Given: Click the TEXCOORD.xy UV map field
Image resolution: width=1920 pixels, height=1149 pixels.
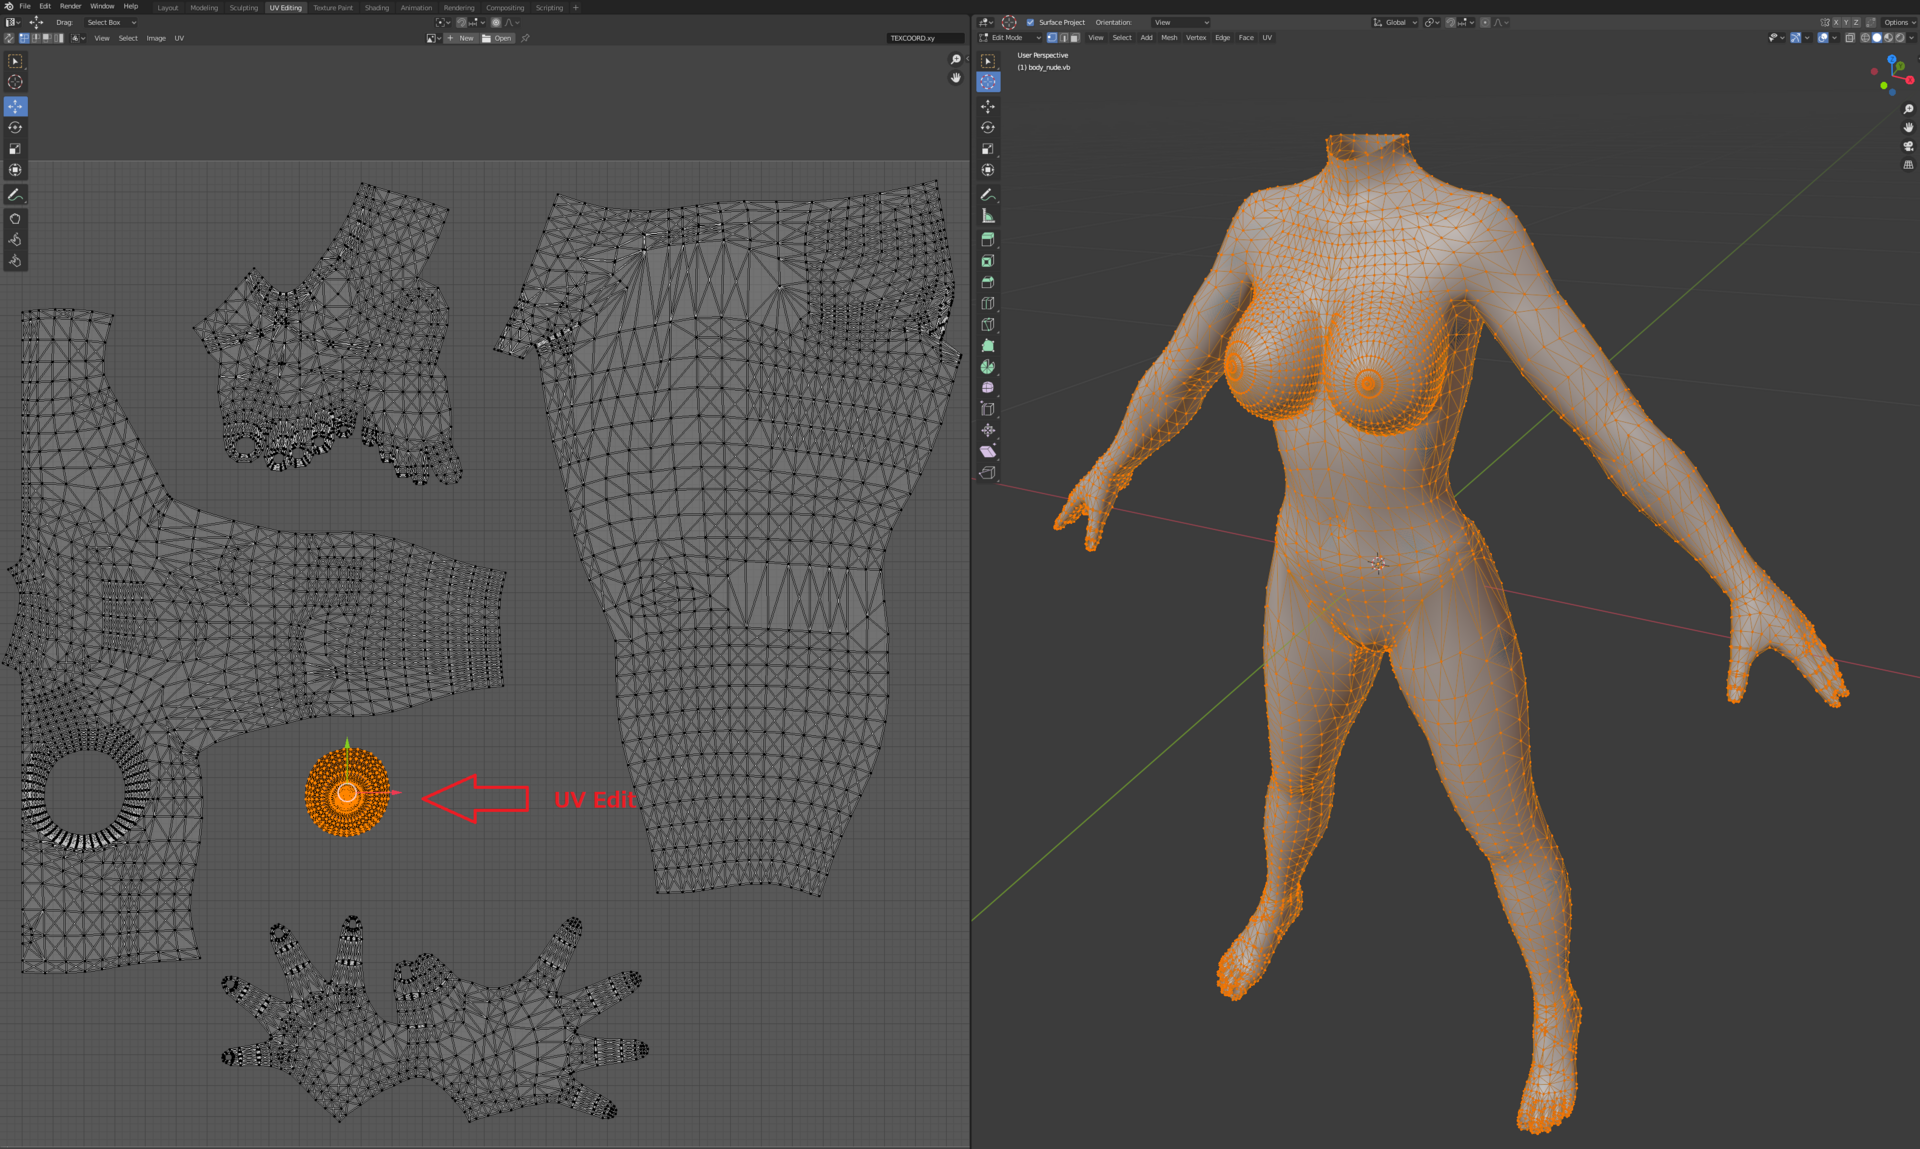Looking at the screenshot, I should 925,38.
